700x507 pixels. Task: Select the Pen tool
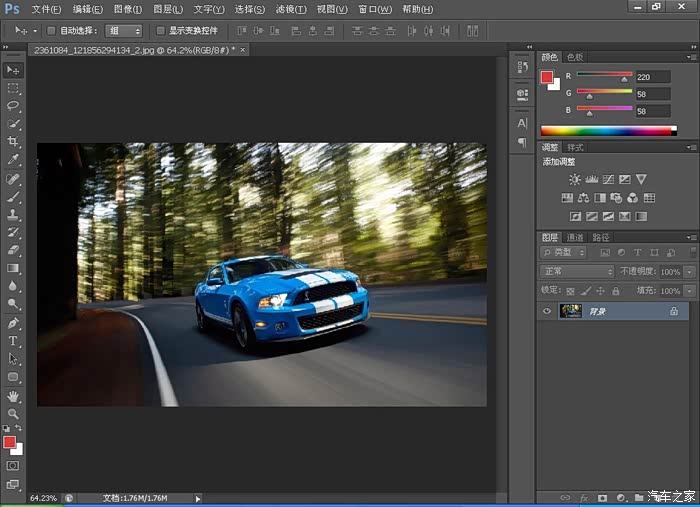pyautogui.click(x=13, y=323)
